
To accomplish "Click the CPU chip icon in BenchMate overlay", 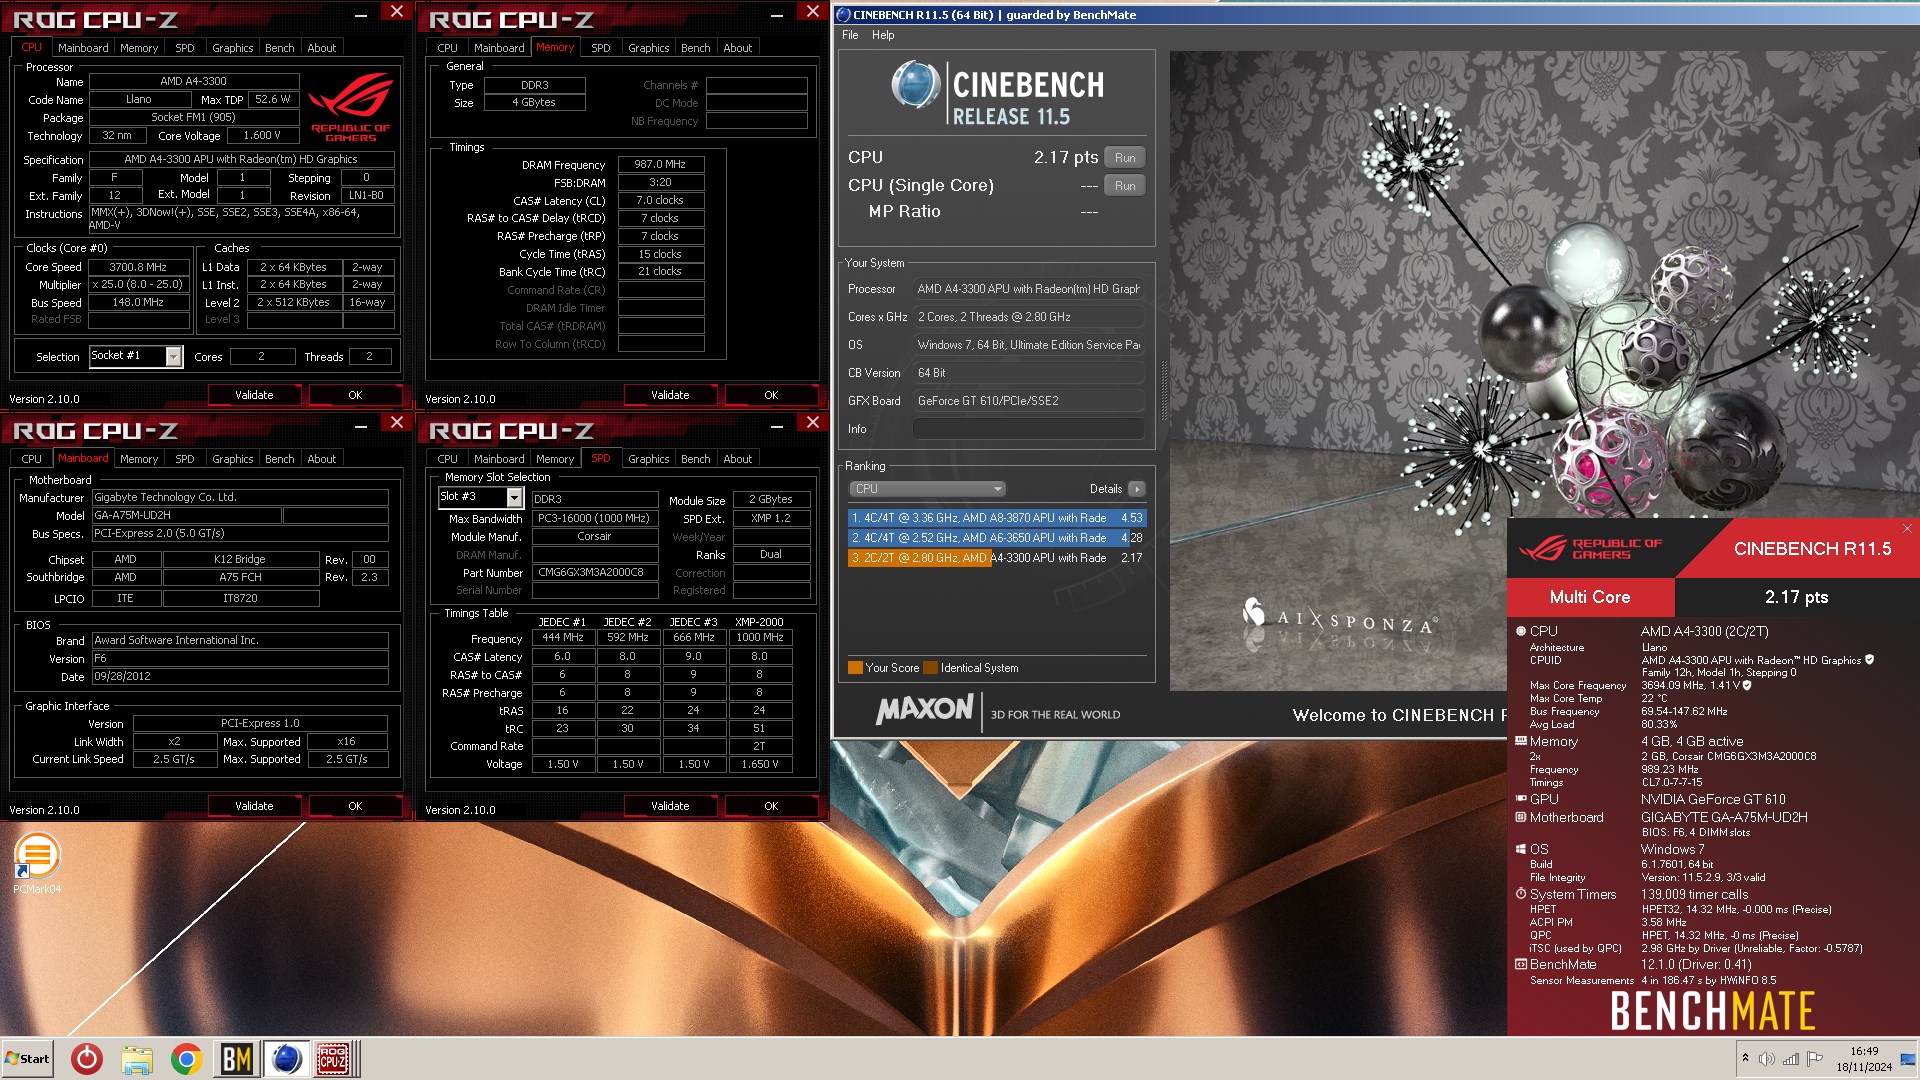I will [1521, 631].
